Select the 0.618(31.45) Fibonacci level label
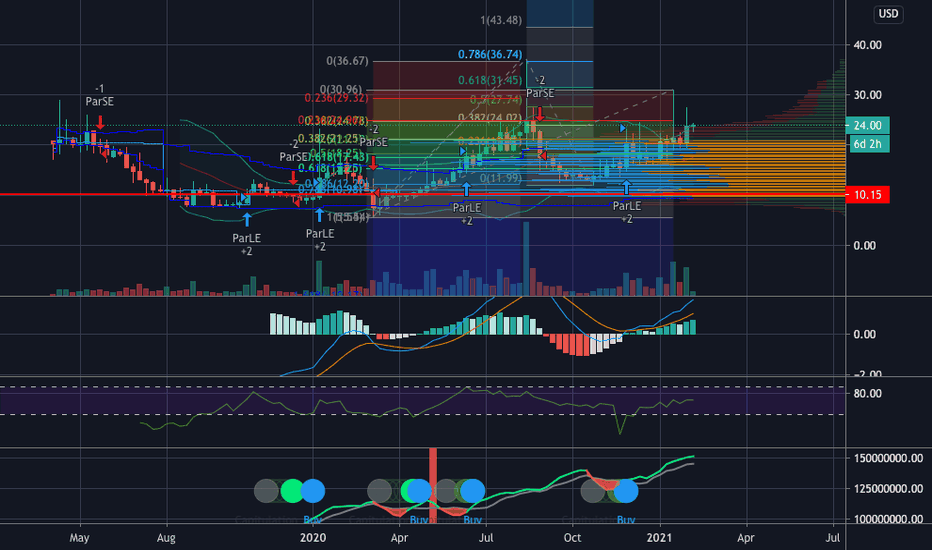932x550 pixels. (x=490, y=80)
